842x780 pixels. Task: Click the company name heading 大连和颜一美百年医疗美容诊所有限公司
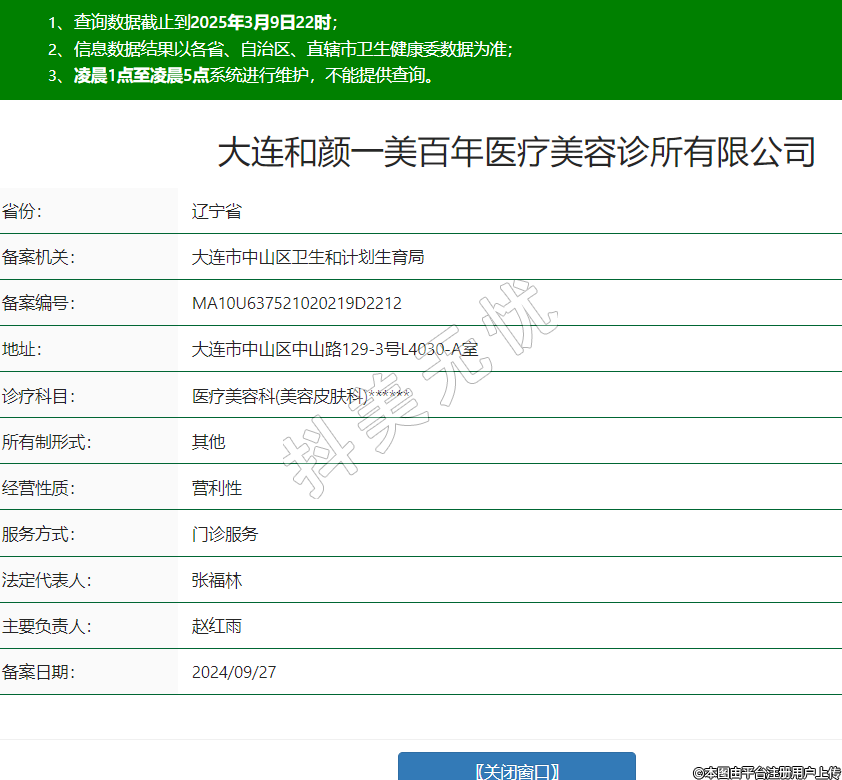[x=516, y=153]
